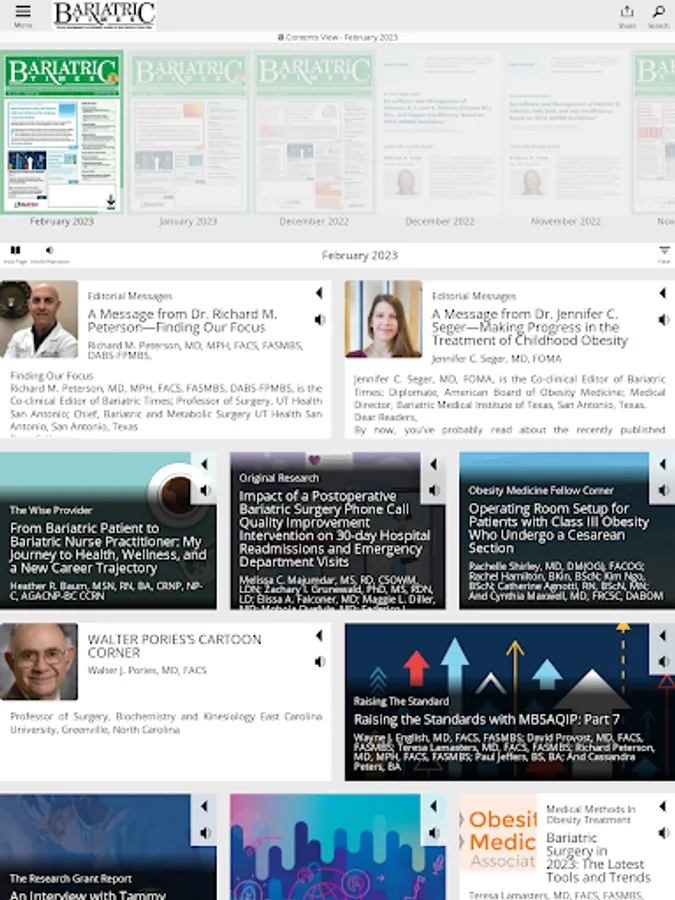Screen dimensions: 675x900
Task: Play audio for Dr. Seger message article
Action: 664,320
